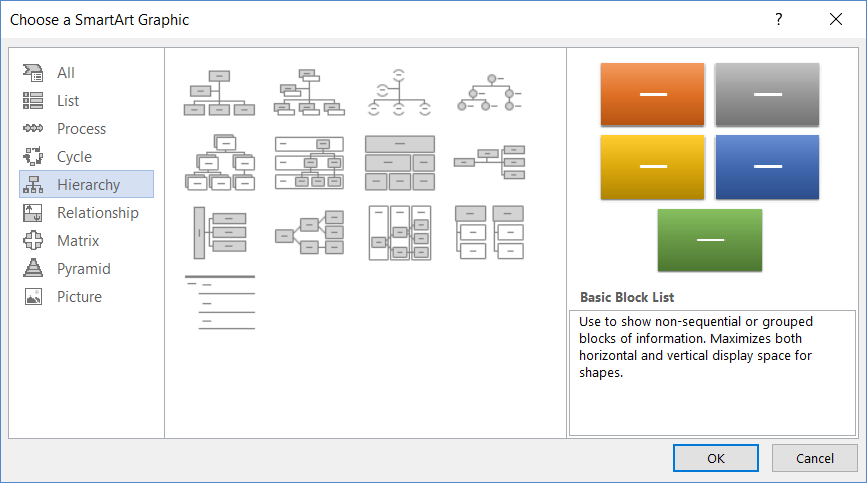
Task: Confirm selection with the OK button
Action: click(715, 458)
